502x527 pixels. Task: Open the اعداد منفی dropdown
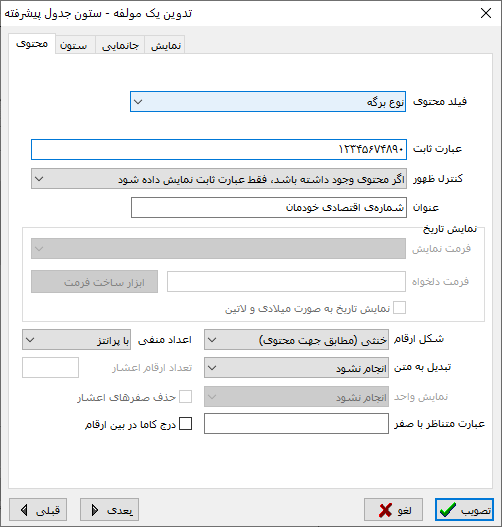point(76,340)
